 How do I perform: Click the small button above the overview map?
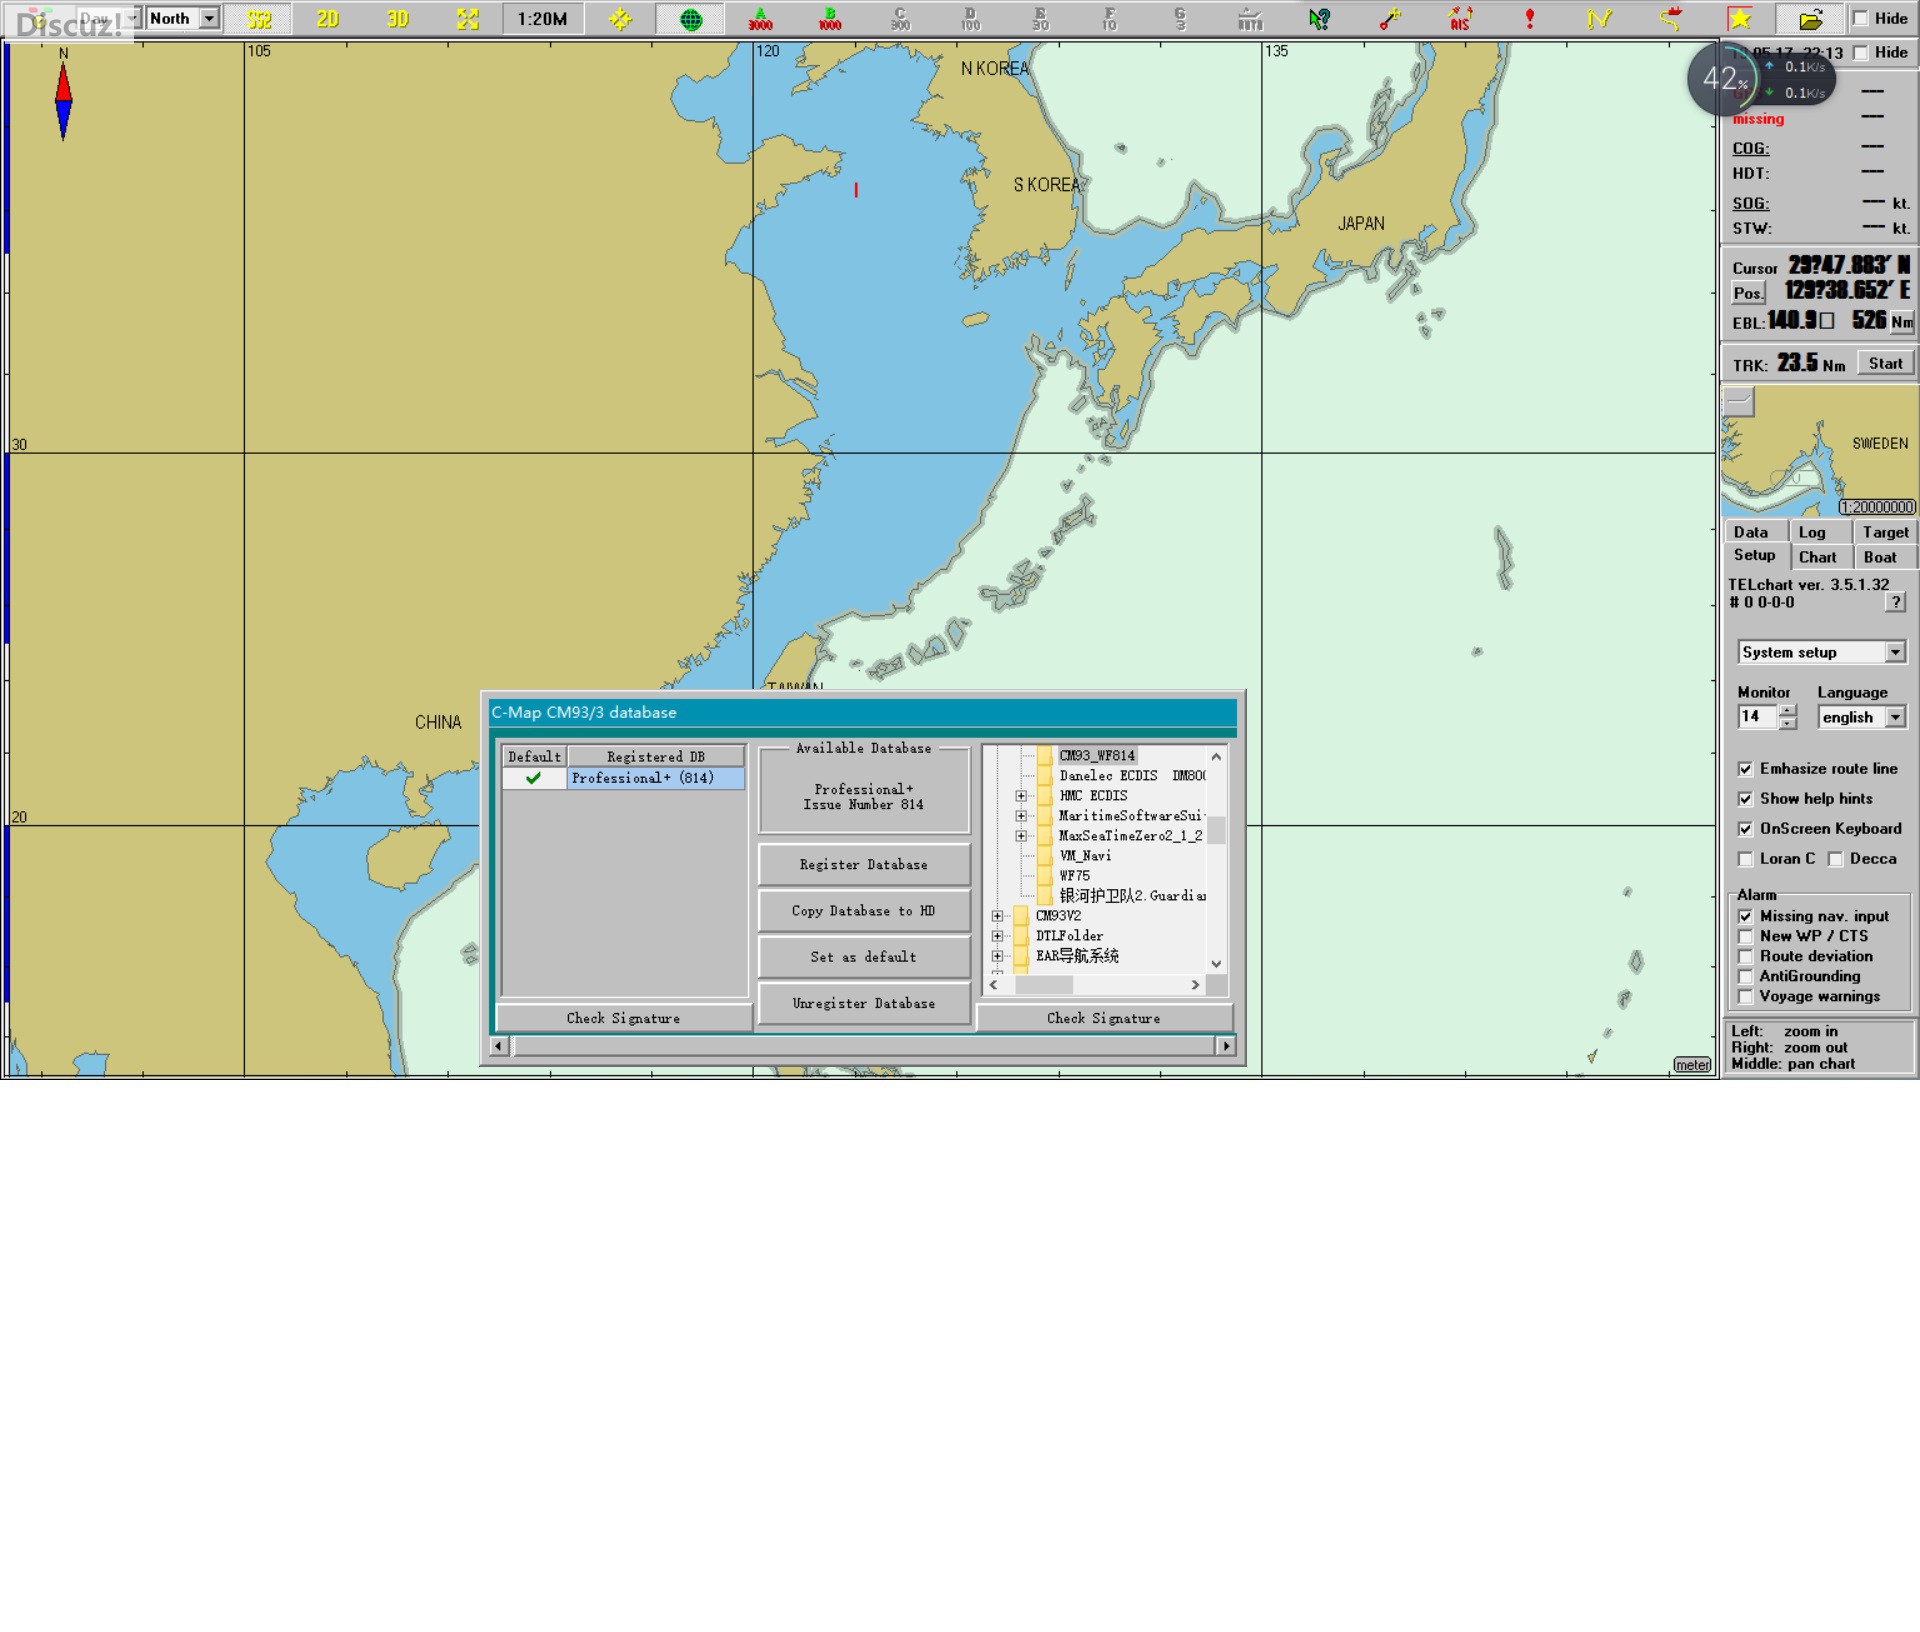coord(1738,402)
